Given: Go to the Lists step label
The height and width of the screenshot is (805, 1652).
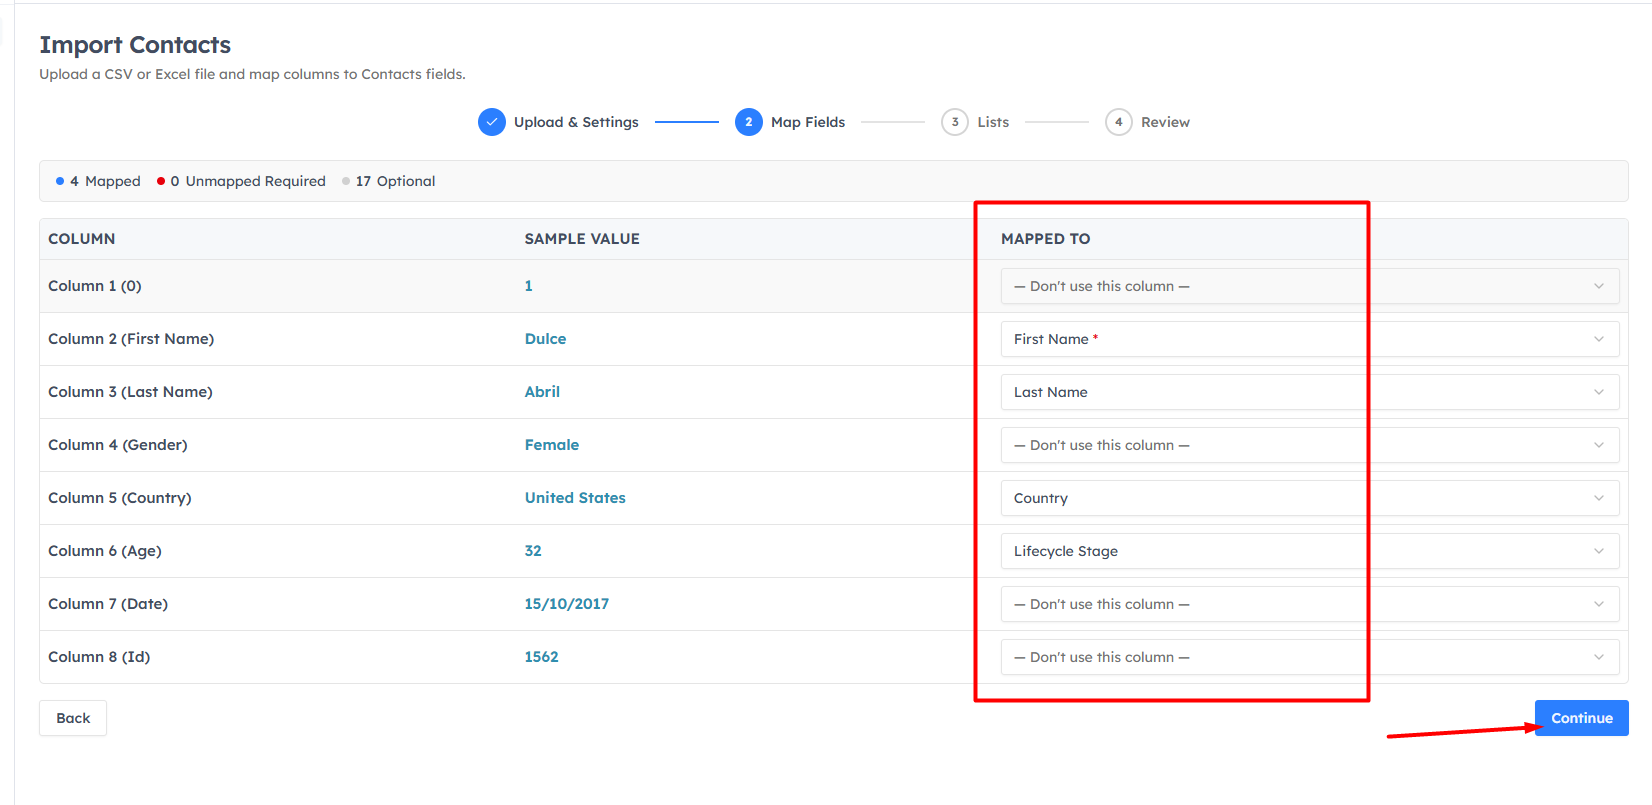Looking at the screenshot, I should coord(993,122).
